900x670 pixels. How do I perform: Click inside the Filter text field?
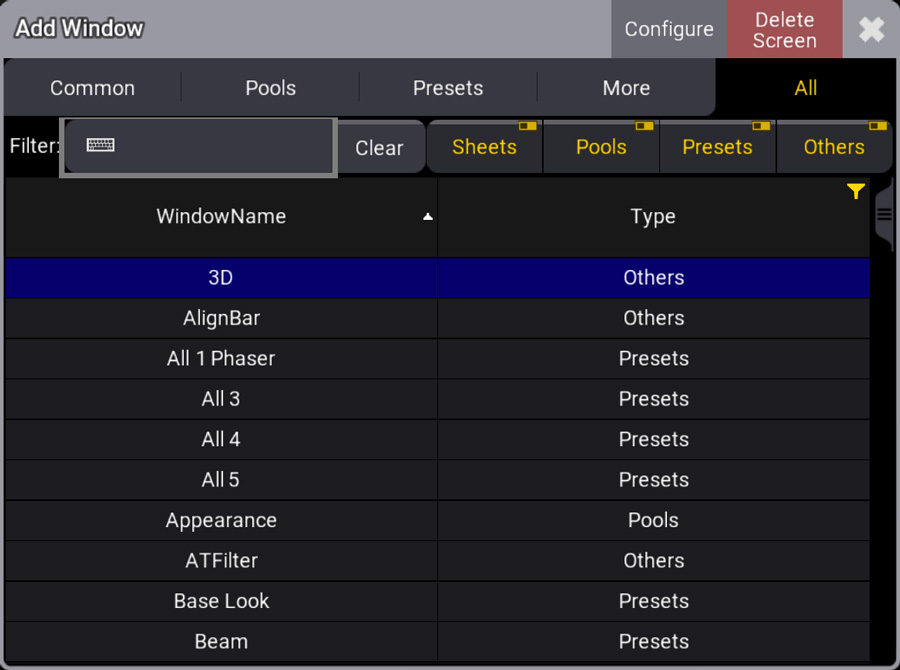(199, 147)
